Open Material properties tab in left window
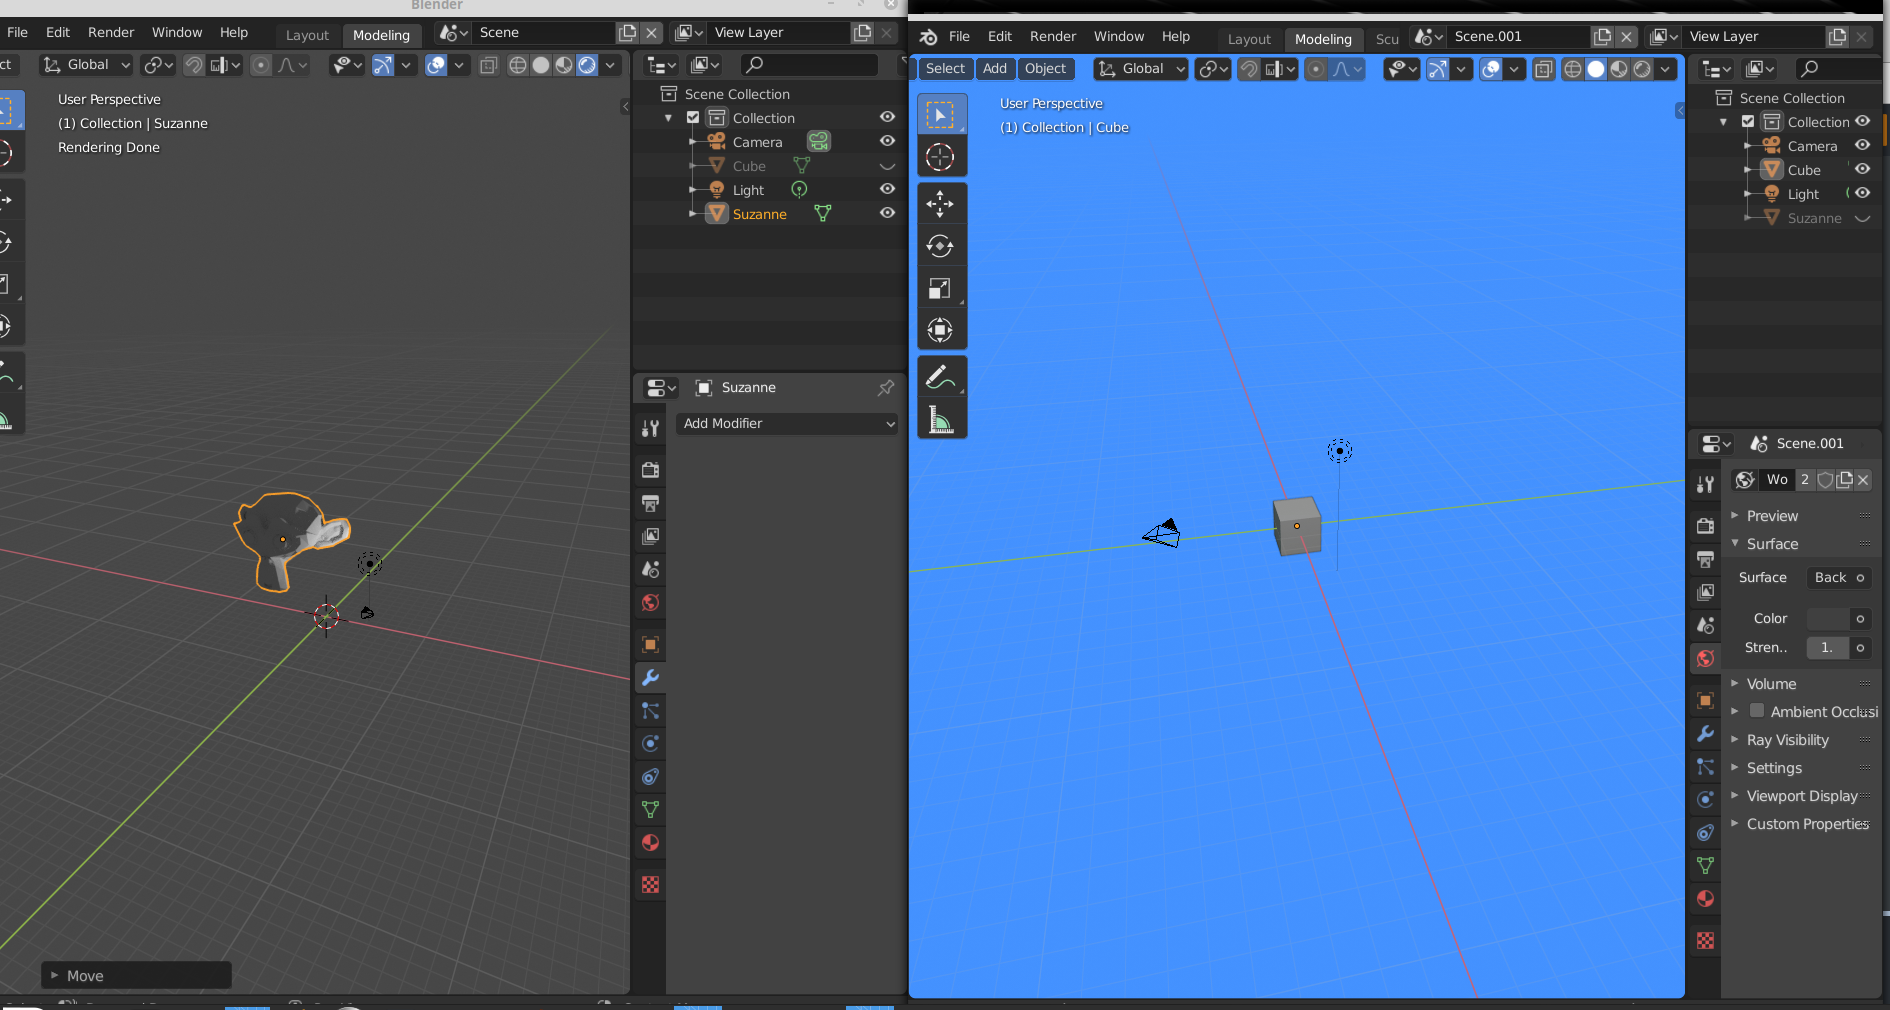 click(650, 843)
